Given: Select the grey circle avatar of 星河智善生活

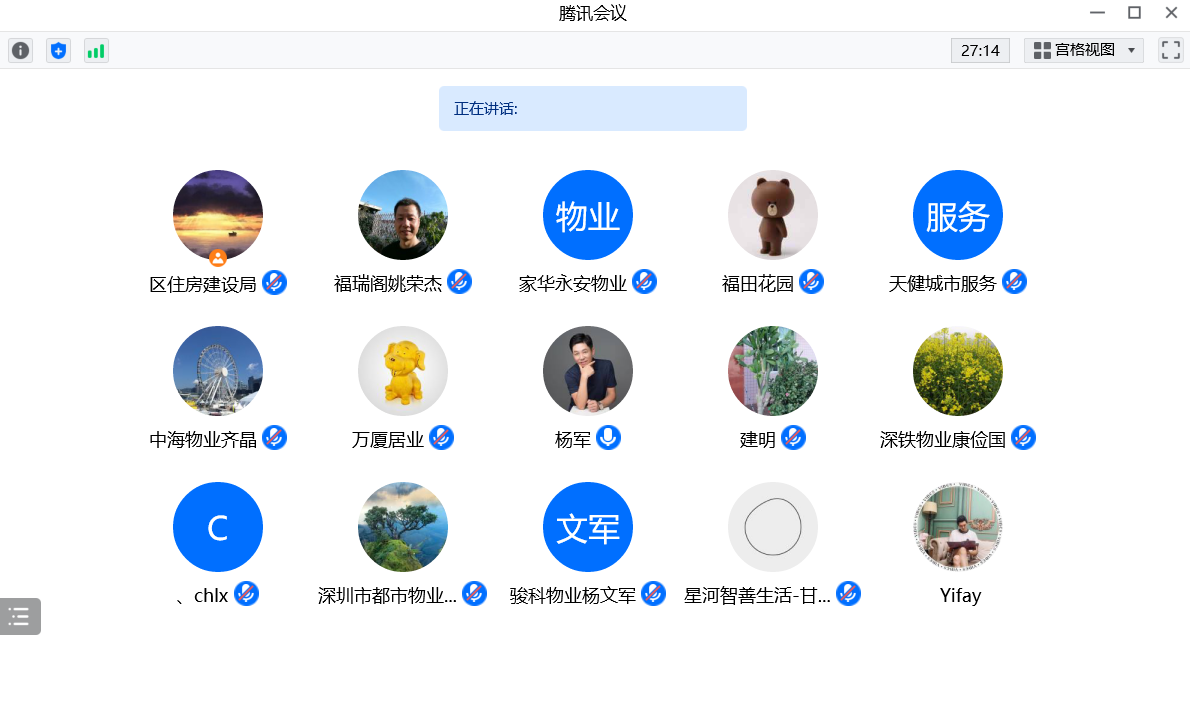Looking at the screenshot, I should click(x=773, y=527).
